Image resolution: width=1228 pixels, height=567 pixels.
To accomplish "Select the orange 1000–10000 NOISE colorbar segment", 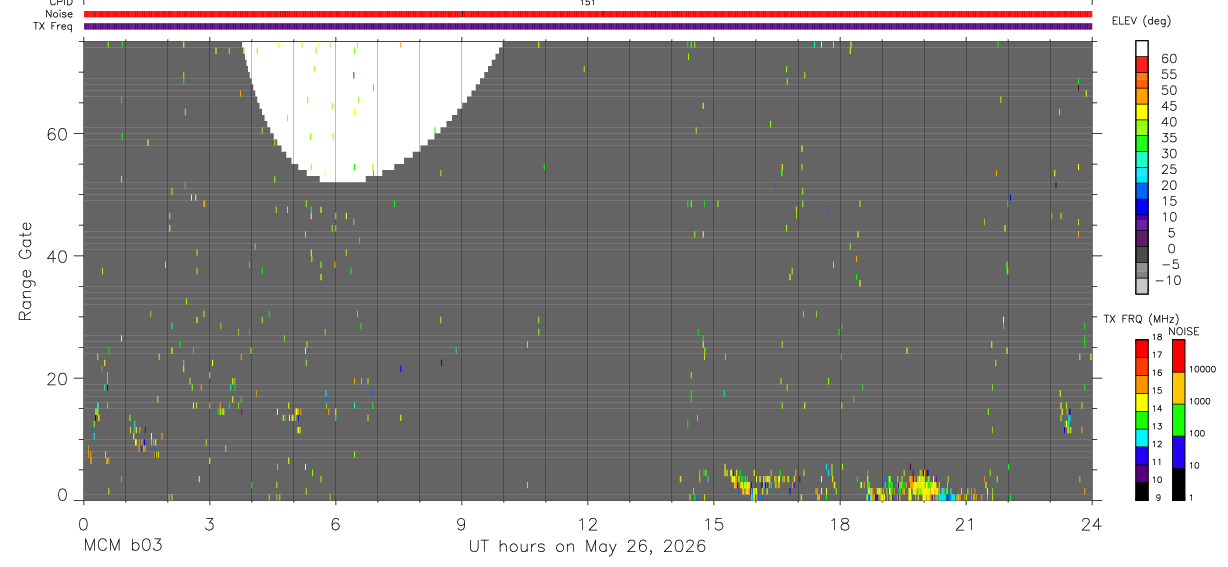I will coord(1178,388).
